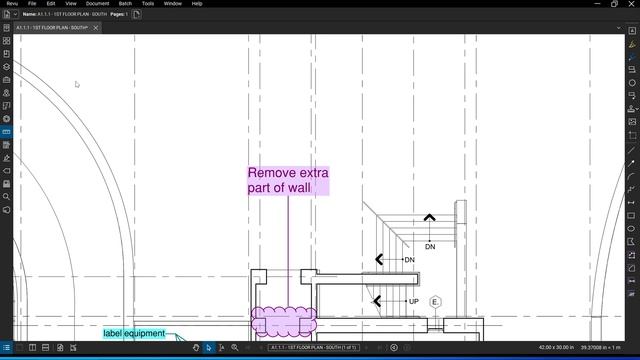
Task: Select the Crop tool icon
Action: 632,135
